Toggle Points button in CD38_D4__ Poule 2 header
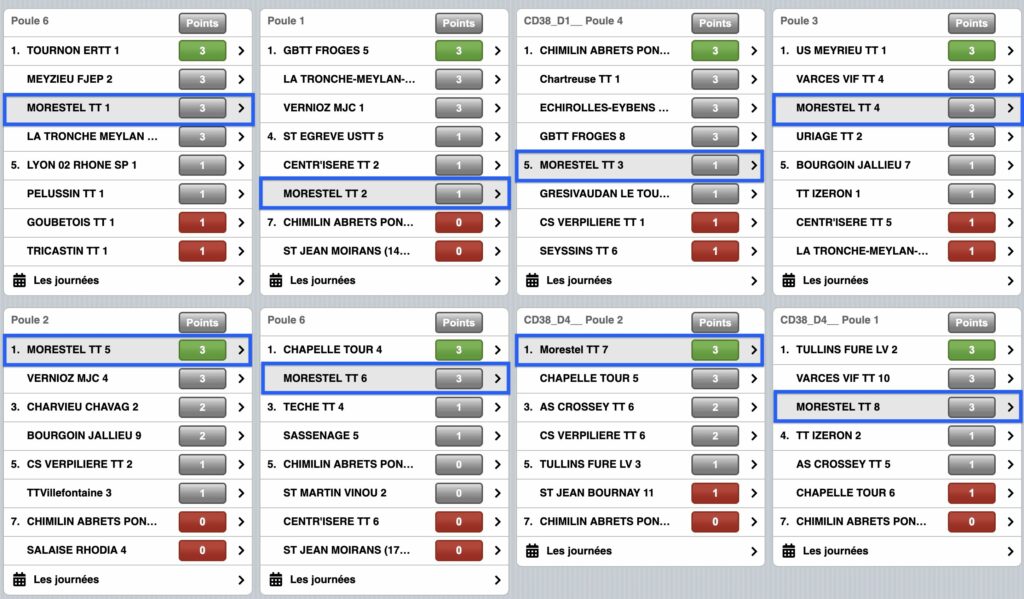This screenshot has height=599, width=1024. (x=714, y=322)
